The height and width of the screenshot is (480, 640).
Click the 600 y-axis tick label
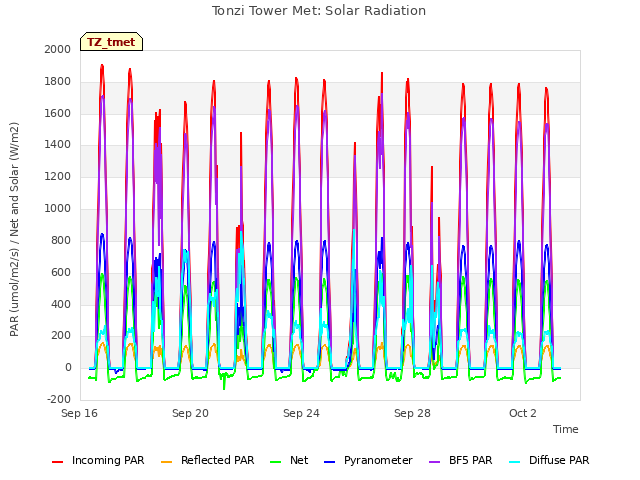tap(61, 272)
